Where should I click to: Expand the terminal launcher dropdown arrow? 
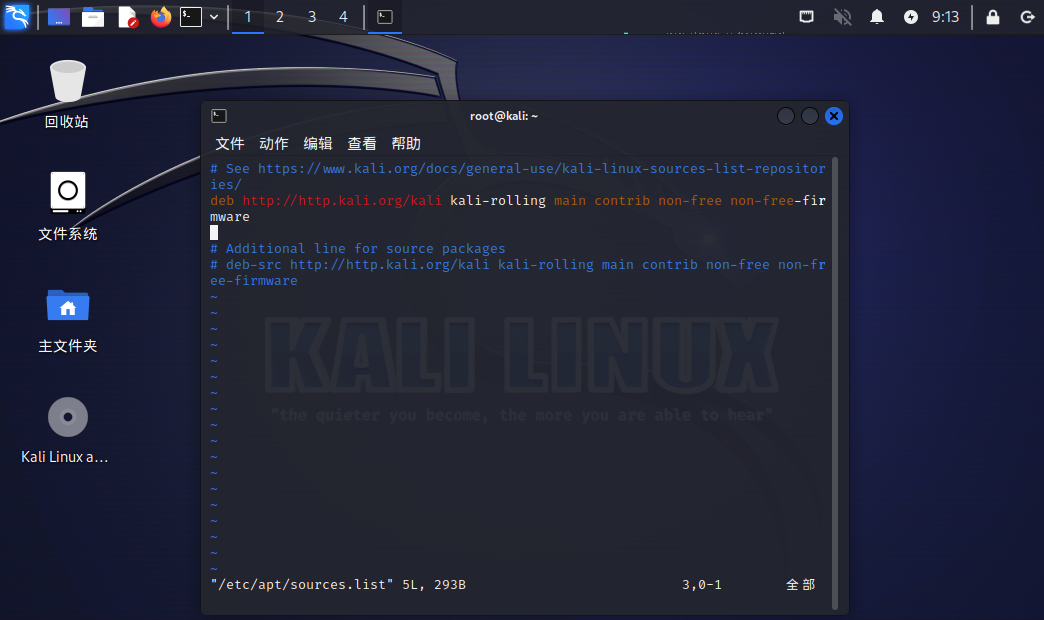tap(214, 17)
